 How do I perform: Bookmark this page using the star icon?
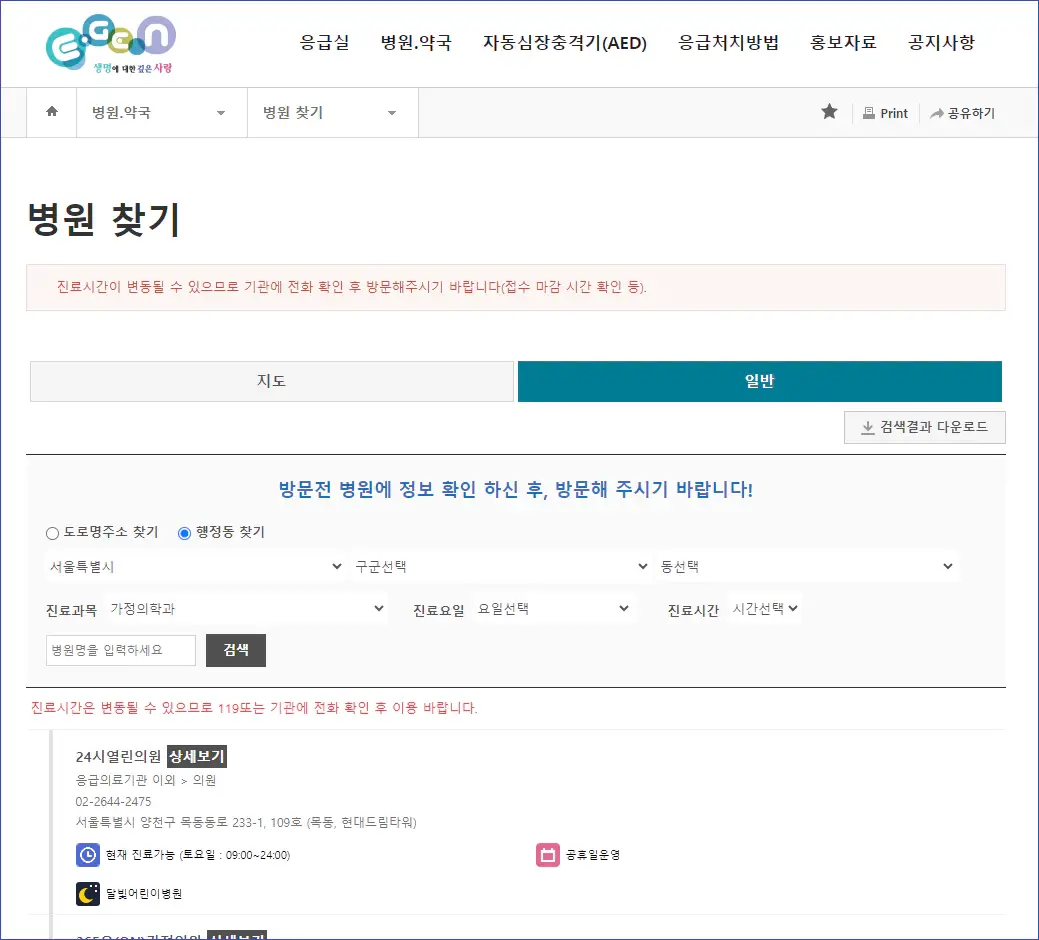click(828, 112)
